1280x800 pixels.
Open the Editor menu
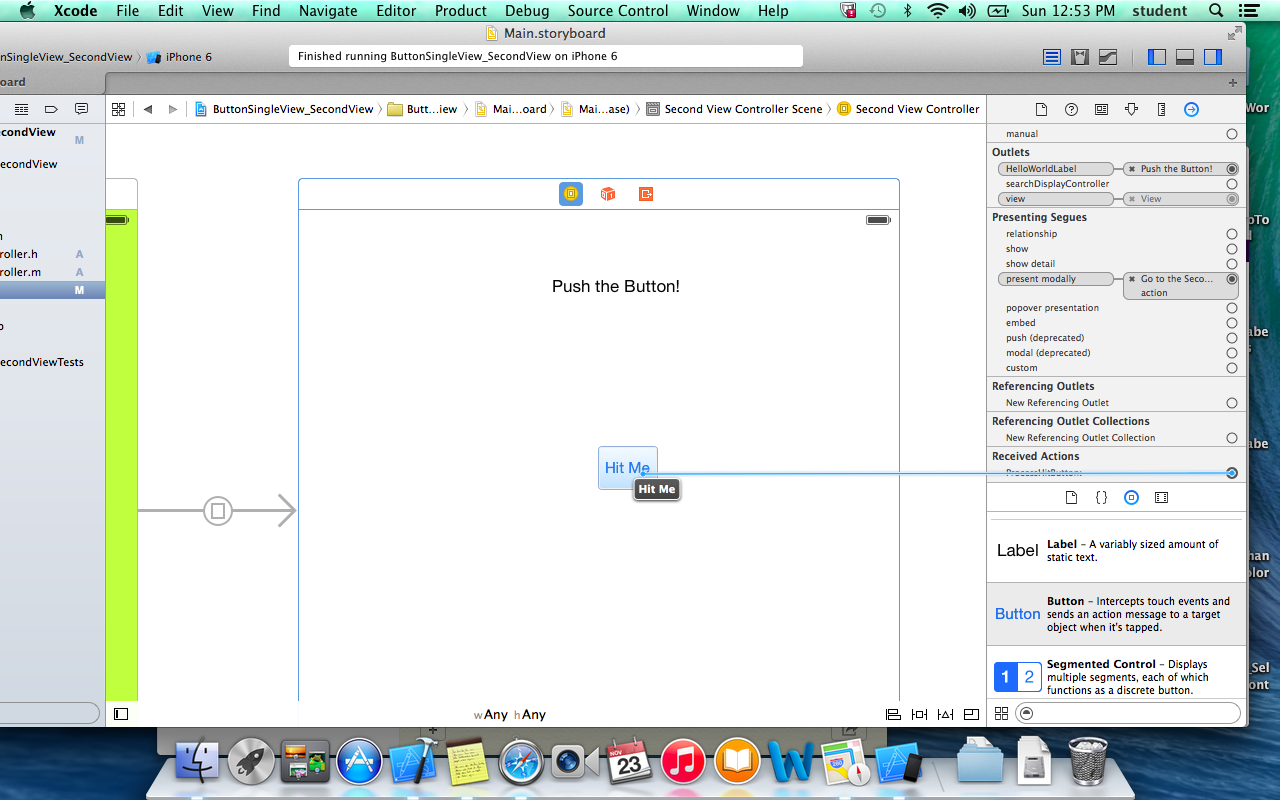click(396, 11)
